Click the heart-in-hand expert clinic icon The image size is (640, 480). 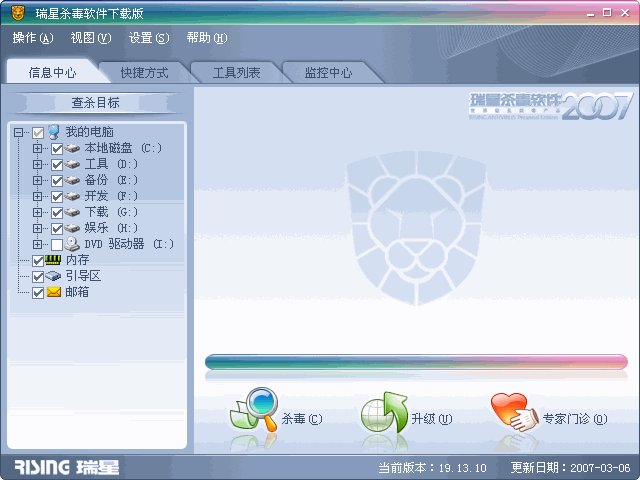pos(514,412)
